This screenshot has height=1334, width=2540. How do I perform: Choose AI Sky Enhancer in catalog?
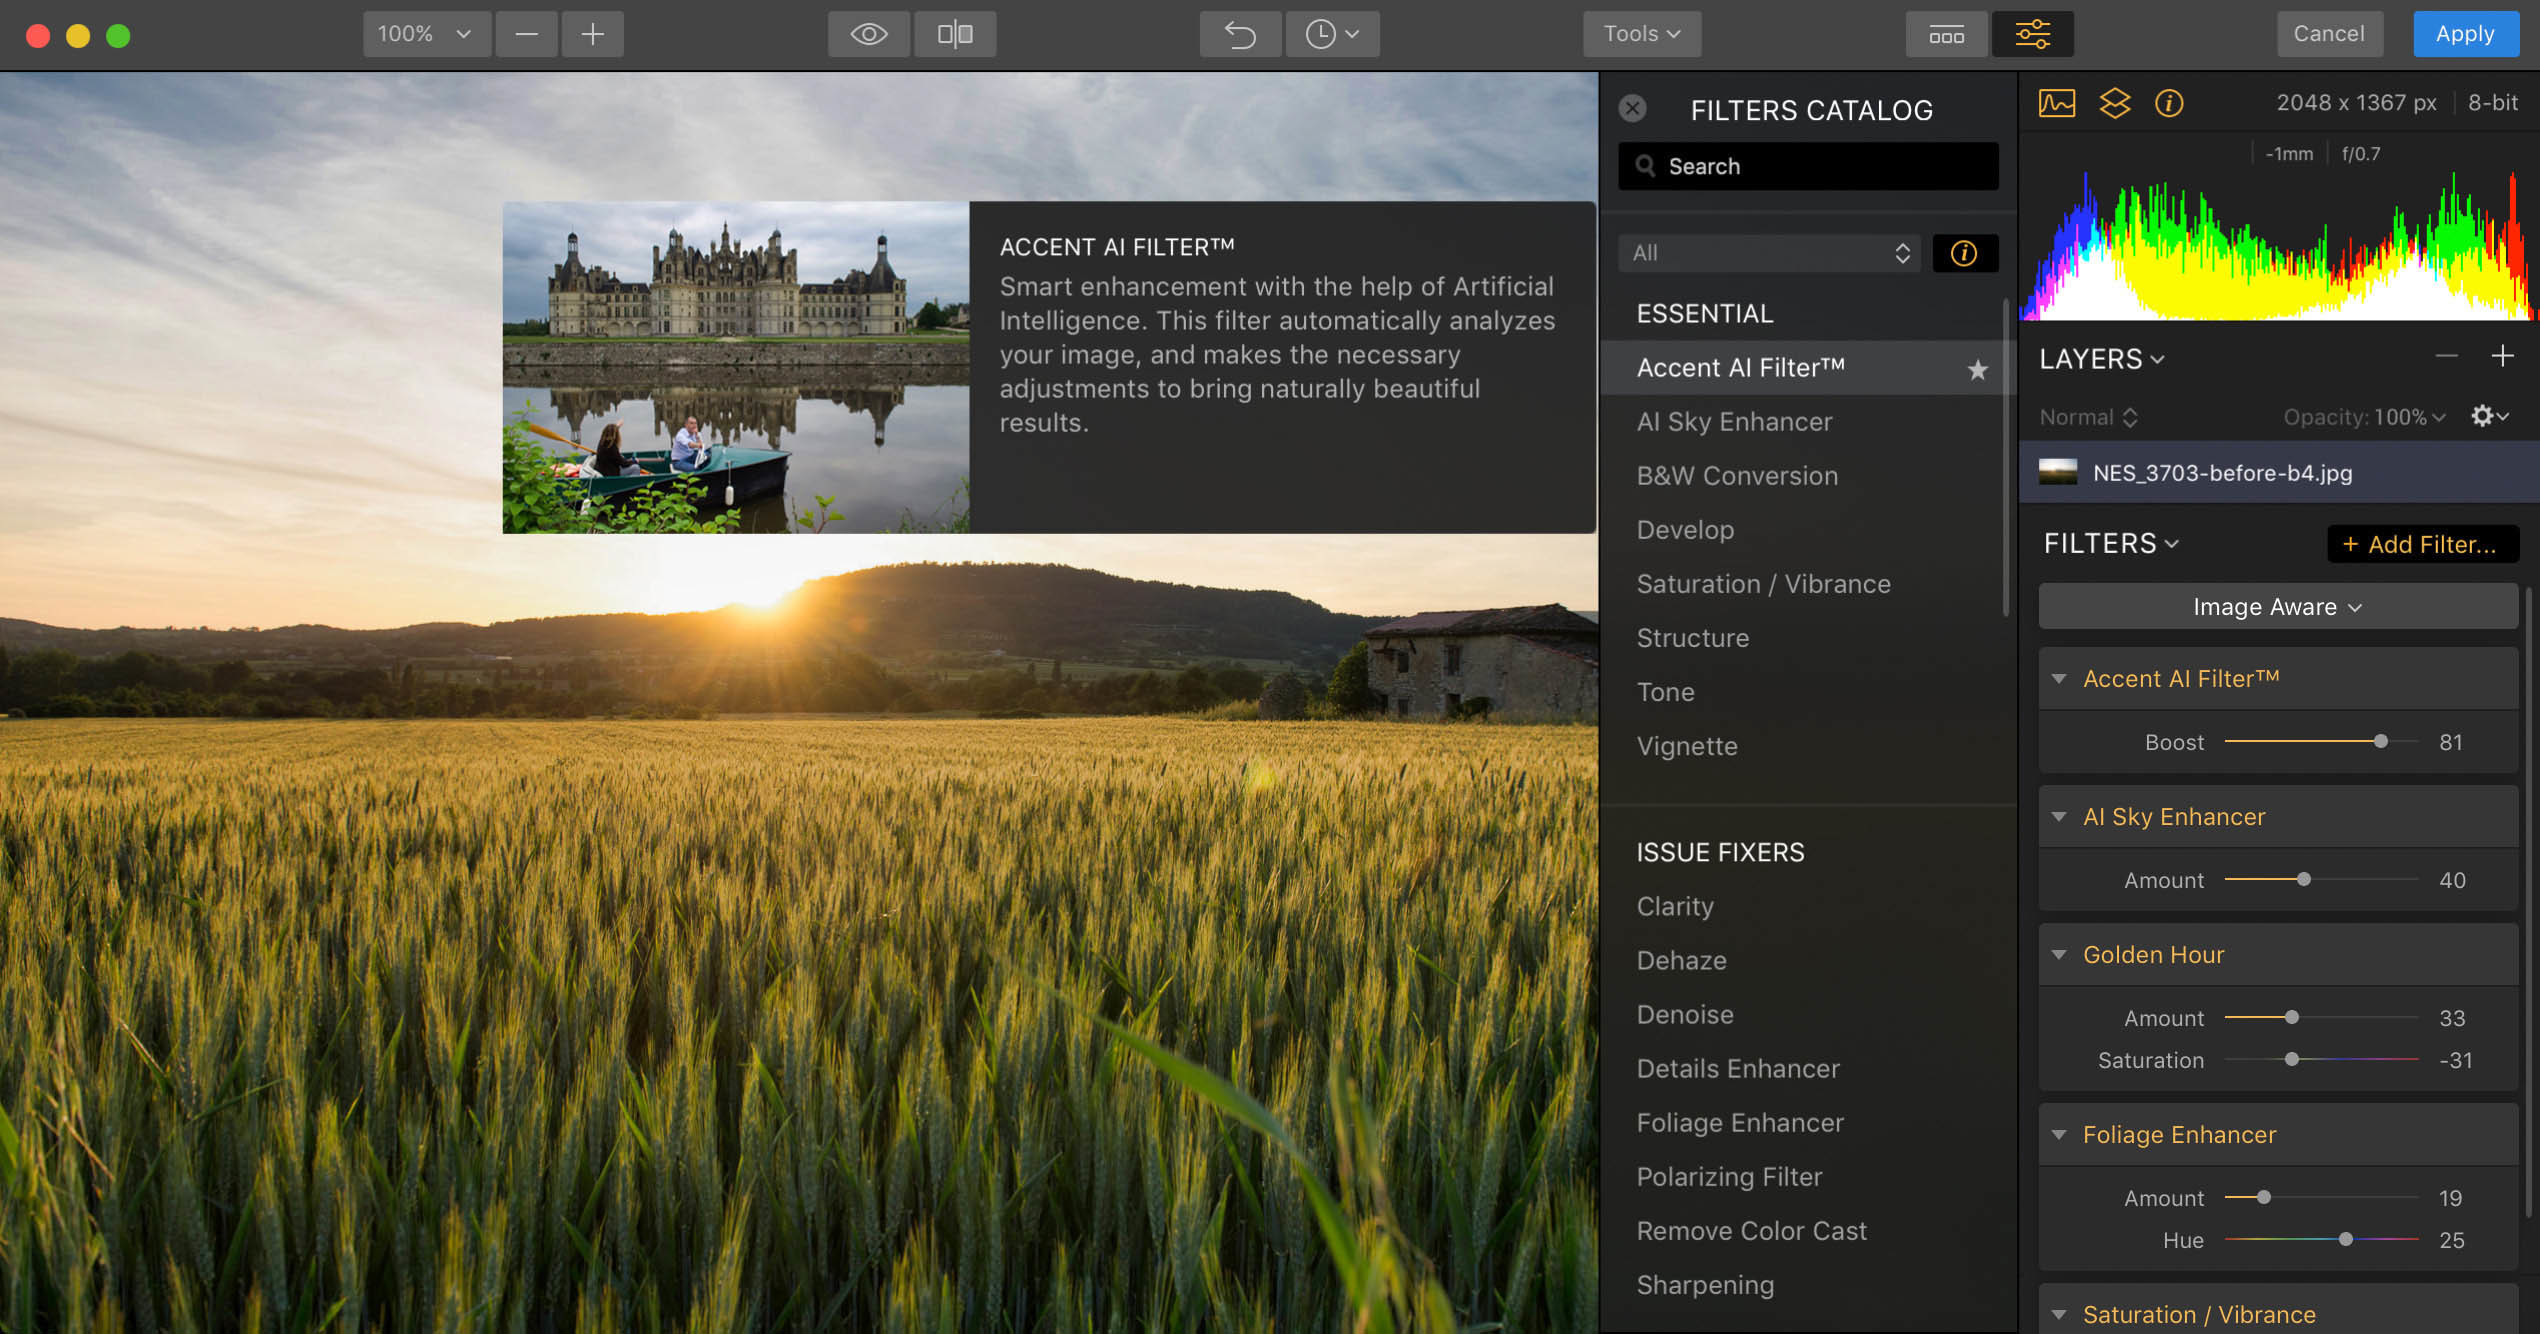click(x=1734, y=422)
